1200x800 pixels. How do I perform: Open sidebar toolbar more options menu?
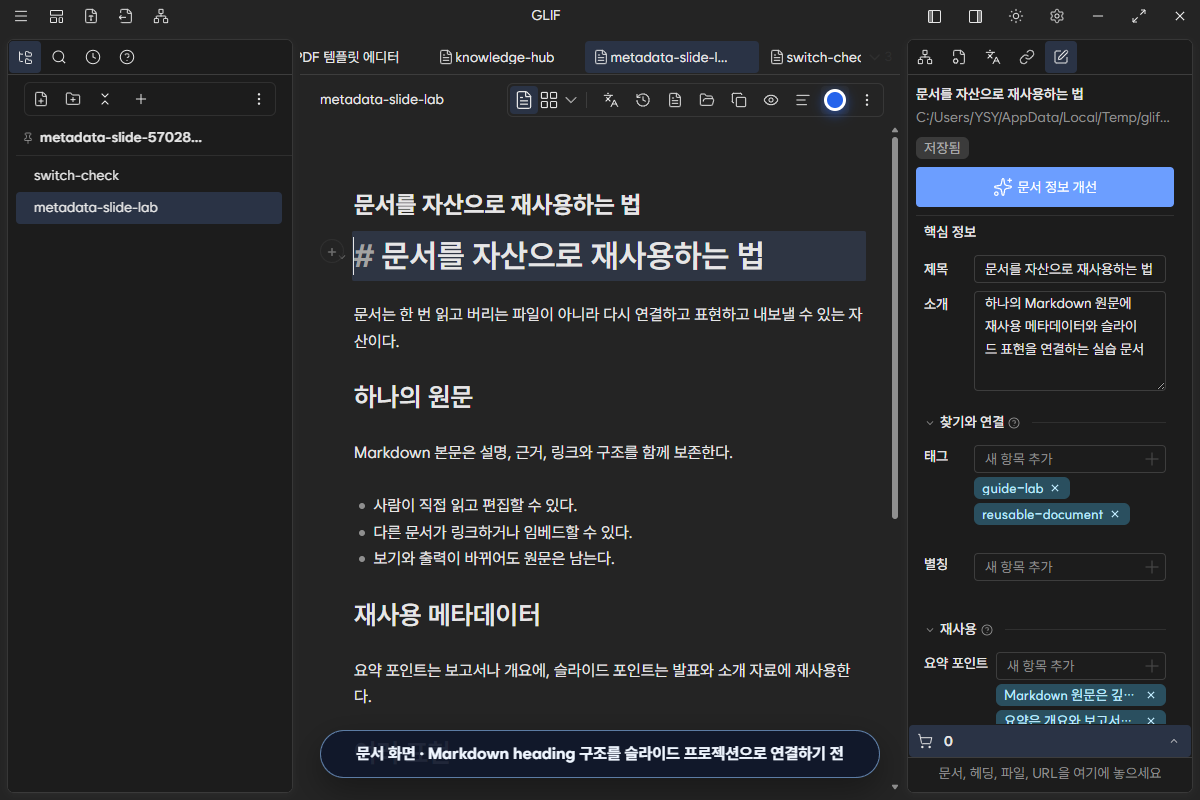pos(259,99)
